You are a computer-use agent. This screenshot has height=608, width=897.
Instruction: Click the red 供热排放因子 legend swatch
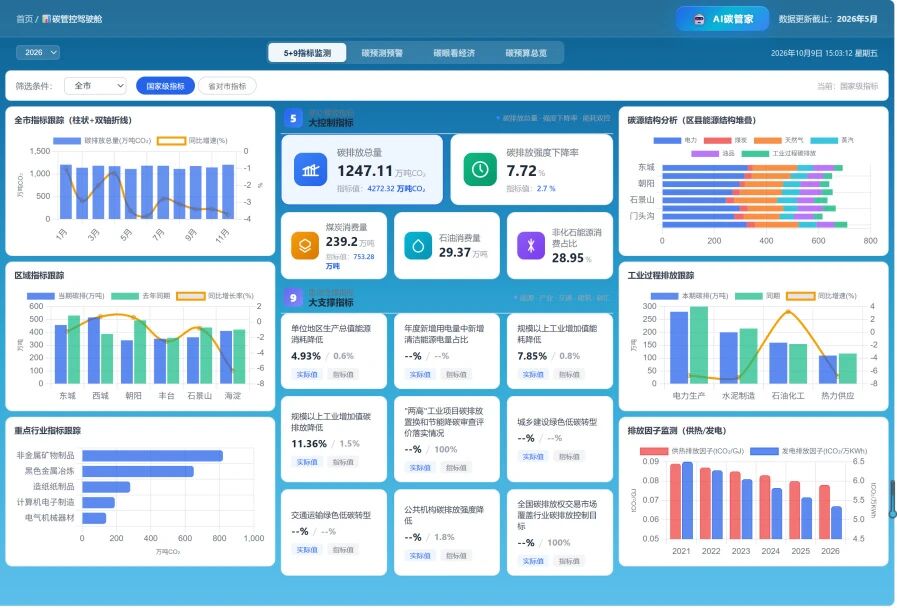pyautogui.click(x=654, y=451)
